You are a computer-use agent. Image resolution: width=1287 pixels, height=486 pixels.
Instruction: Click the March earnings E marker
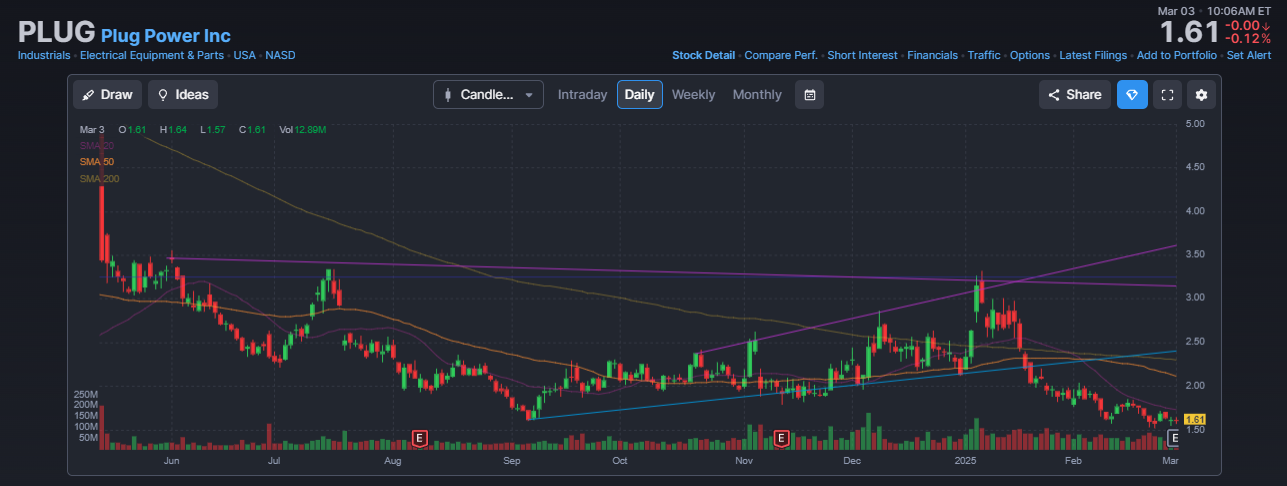click(1174, 437)
